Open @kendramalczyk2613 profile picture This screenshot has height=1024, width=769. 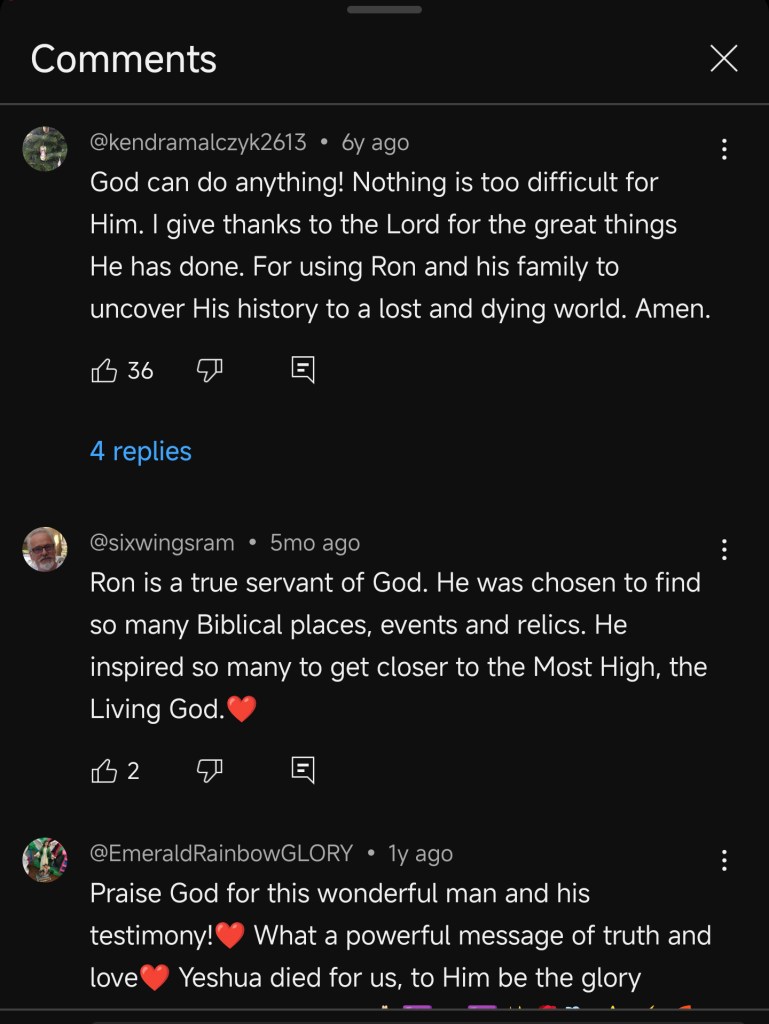(x=45, y=149)
